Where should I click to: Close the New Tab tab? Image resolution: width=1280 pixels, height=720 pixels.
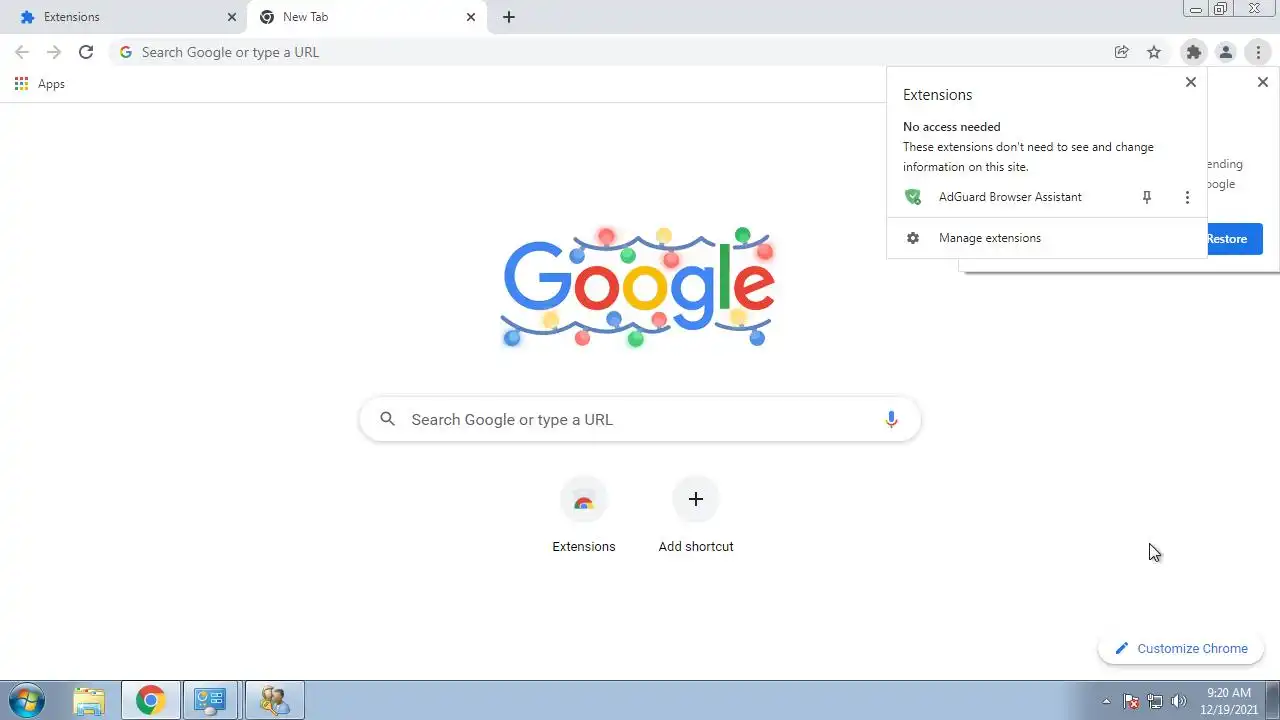[470, 17]
